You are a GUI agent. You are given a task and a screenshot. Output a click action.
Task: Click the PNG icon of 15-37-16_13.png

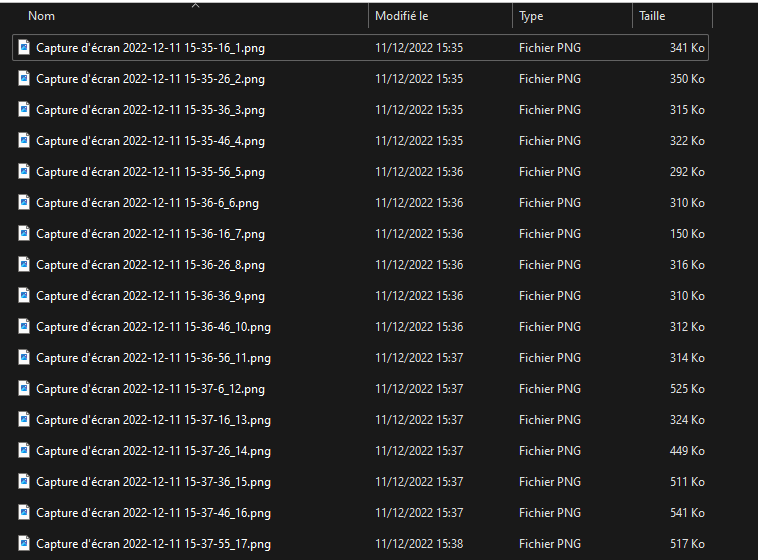(x=25, y=419)
